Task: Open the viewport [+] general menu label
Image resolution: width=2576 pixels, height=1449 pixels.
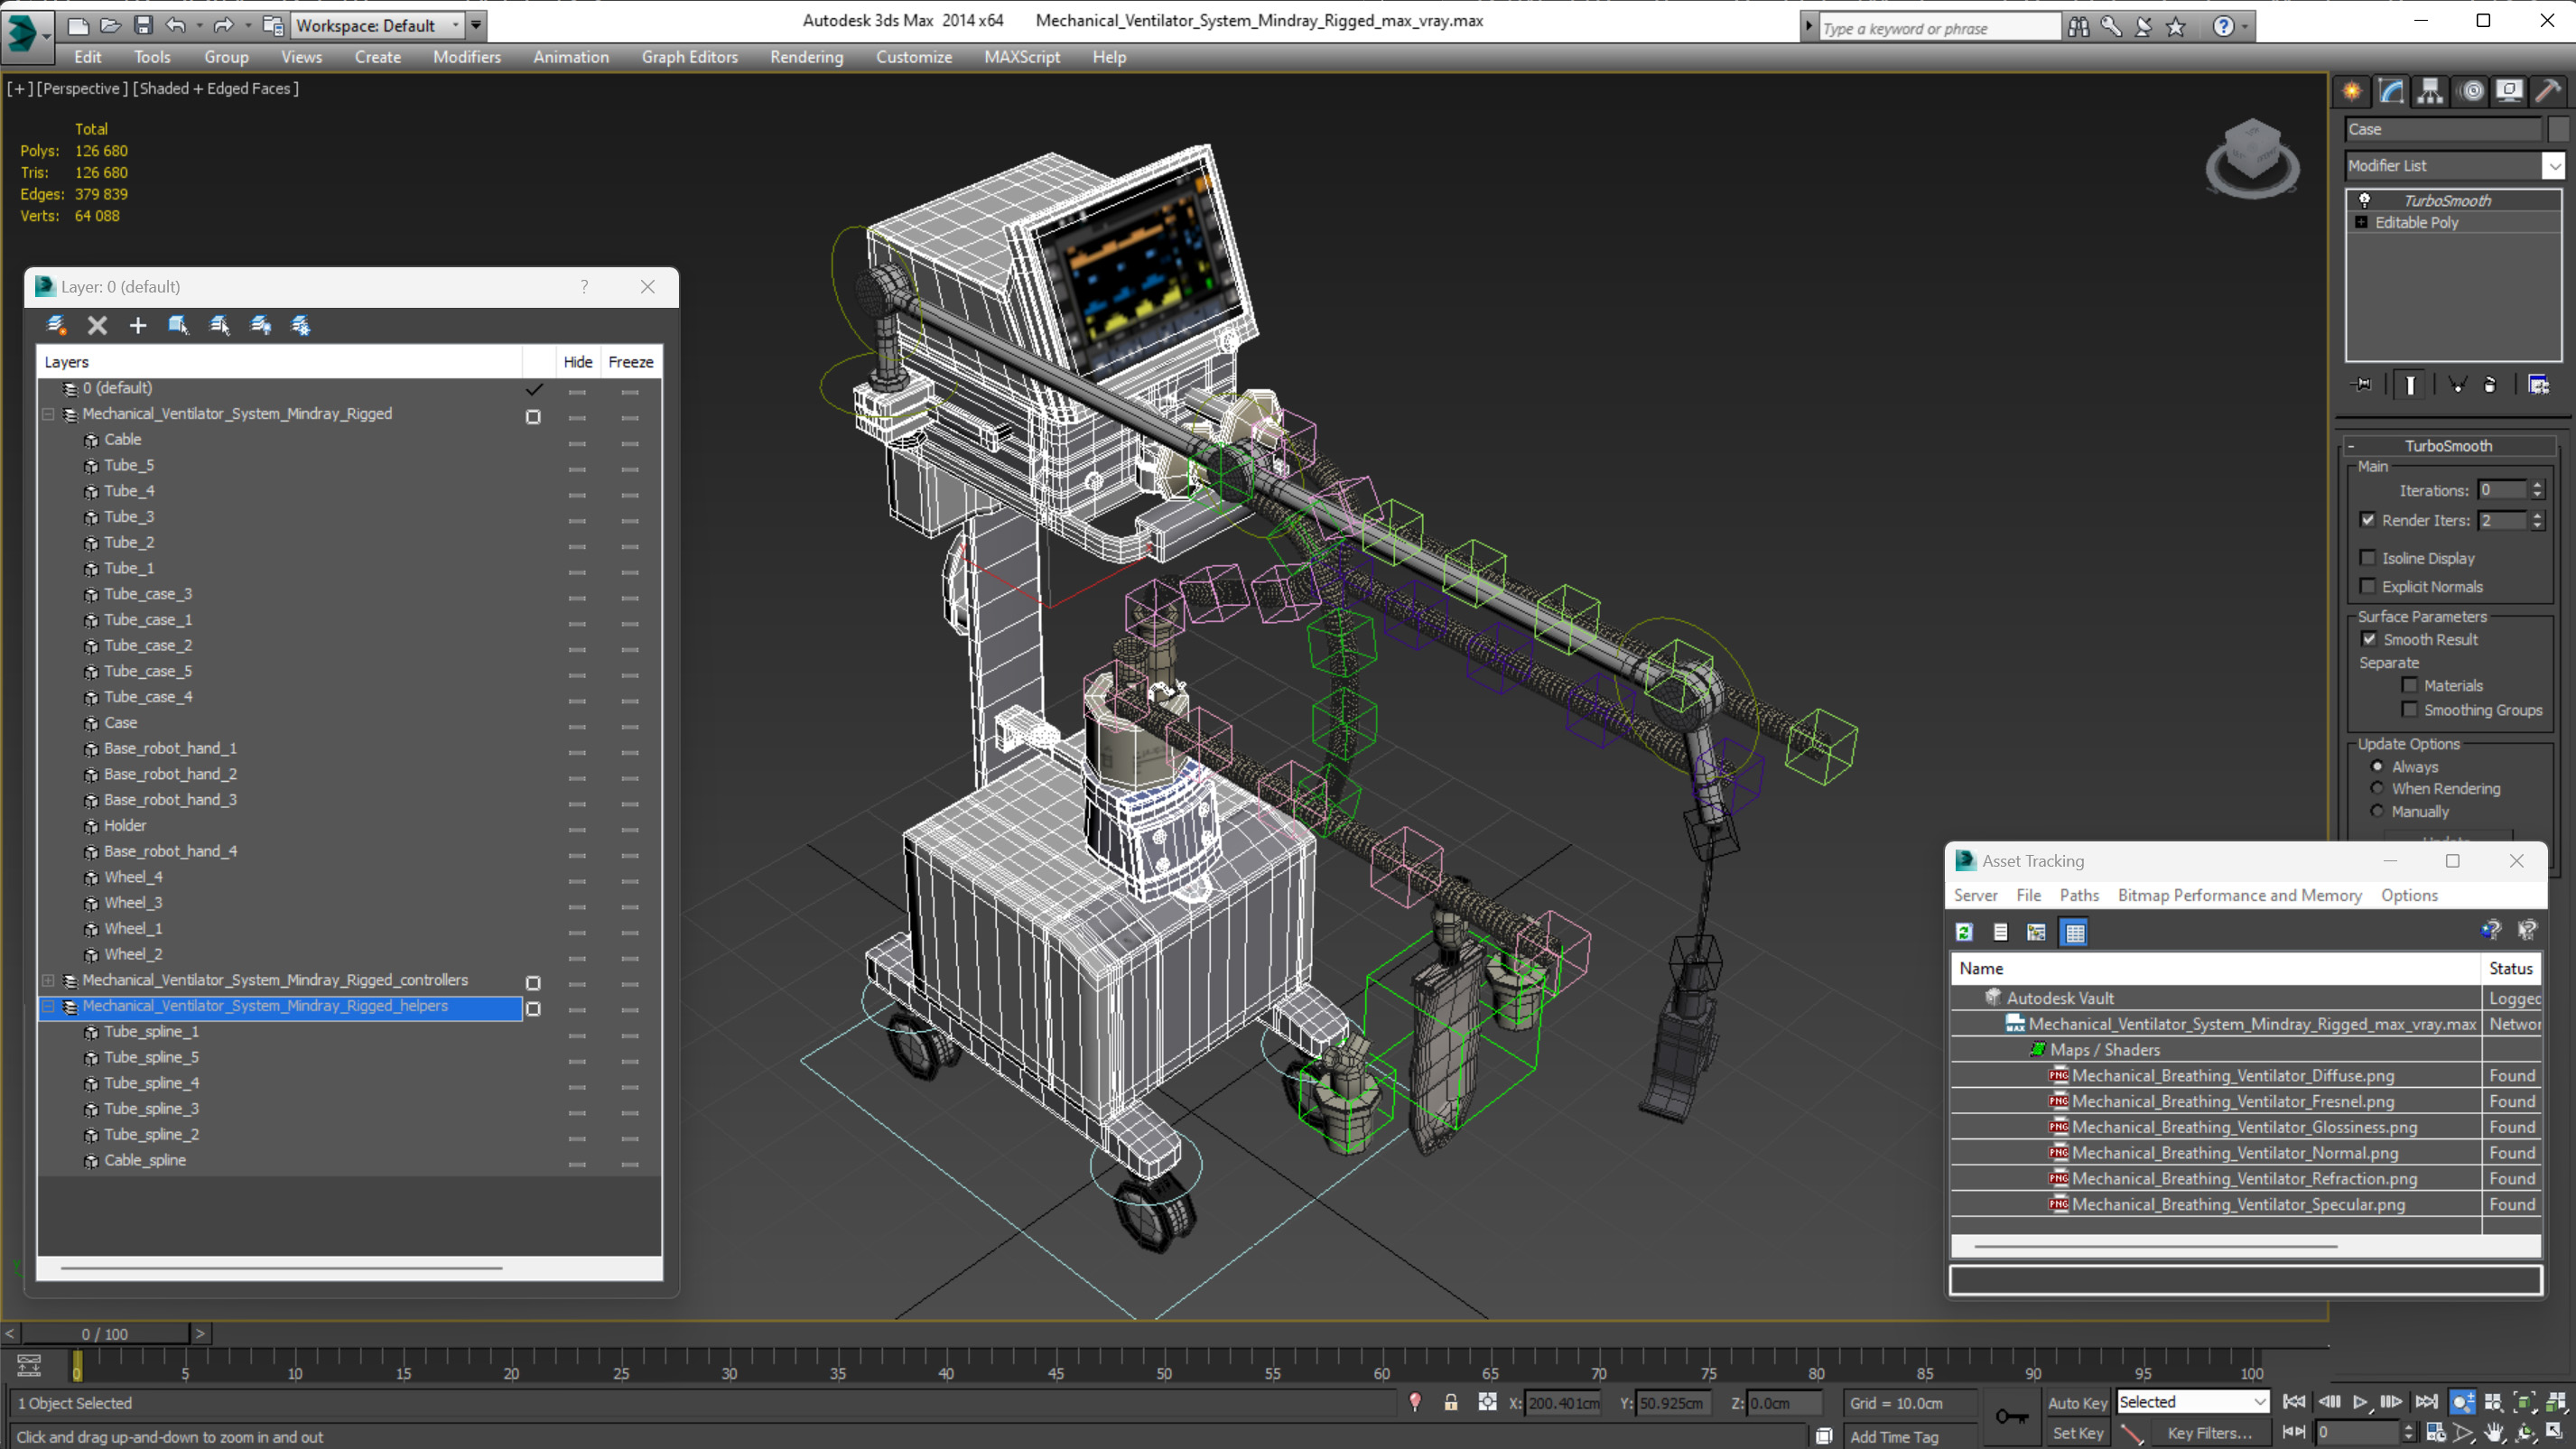Action: [19, 88]
